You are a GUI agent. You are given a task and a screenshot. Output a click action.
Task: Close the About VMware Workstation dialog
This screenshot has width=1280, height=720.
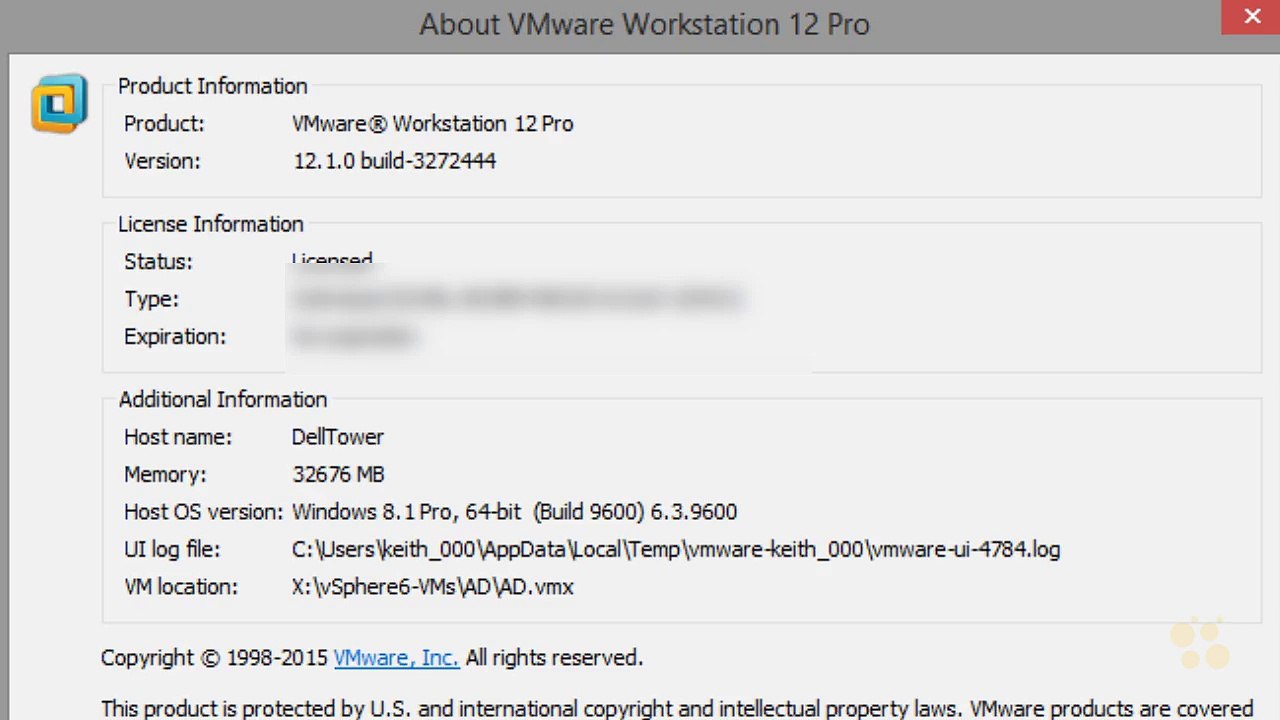[x=1251, y=17]
